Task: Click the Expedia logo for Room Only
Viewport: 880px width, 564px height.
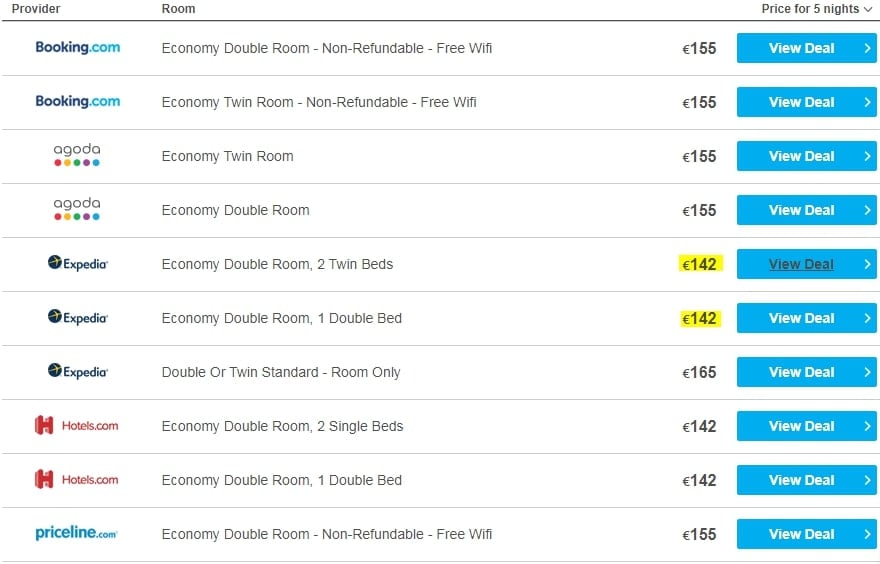Action: point(77,372)
